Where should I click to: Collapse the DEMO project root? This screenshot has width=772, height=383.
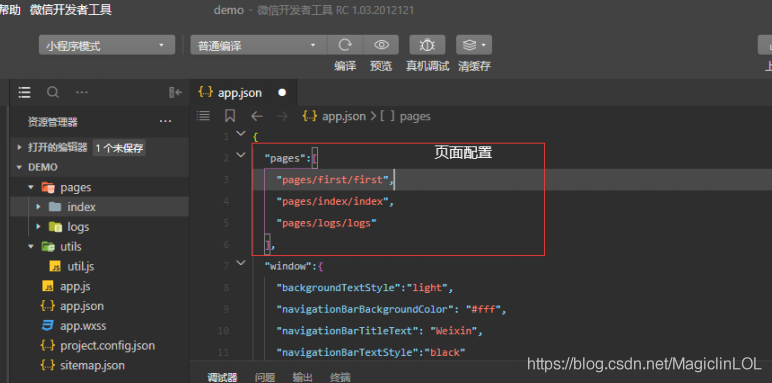pyautogui.click(x=20, y=167)
